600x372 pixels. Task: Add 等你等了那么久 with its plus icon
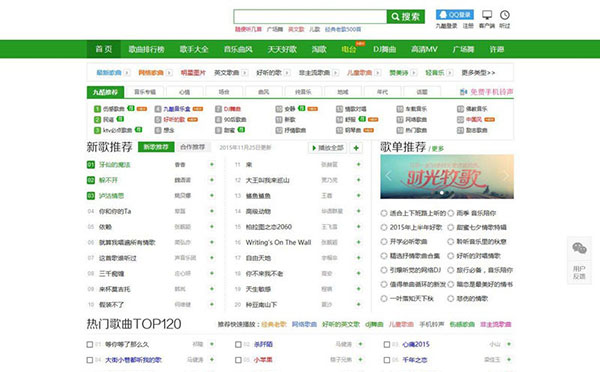pyautogui.click(x=212, y=344)
